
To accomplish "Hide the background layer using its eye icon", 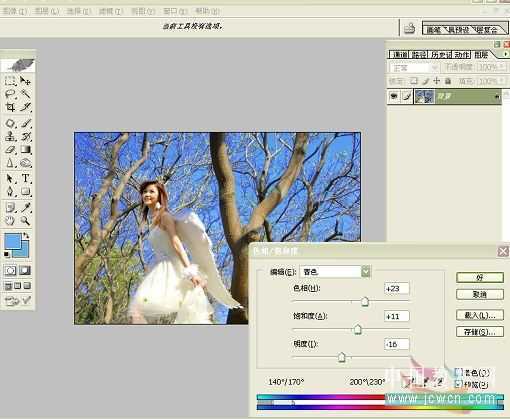I will click(394, 97).
